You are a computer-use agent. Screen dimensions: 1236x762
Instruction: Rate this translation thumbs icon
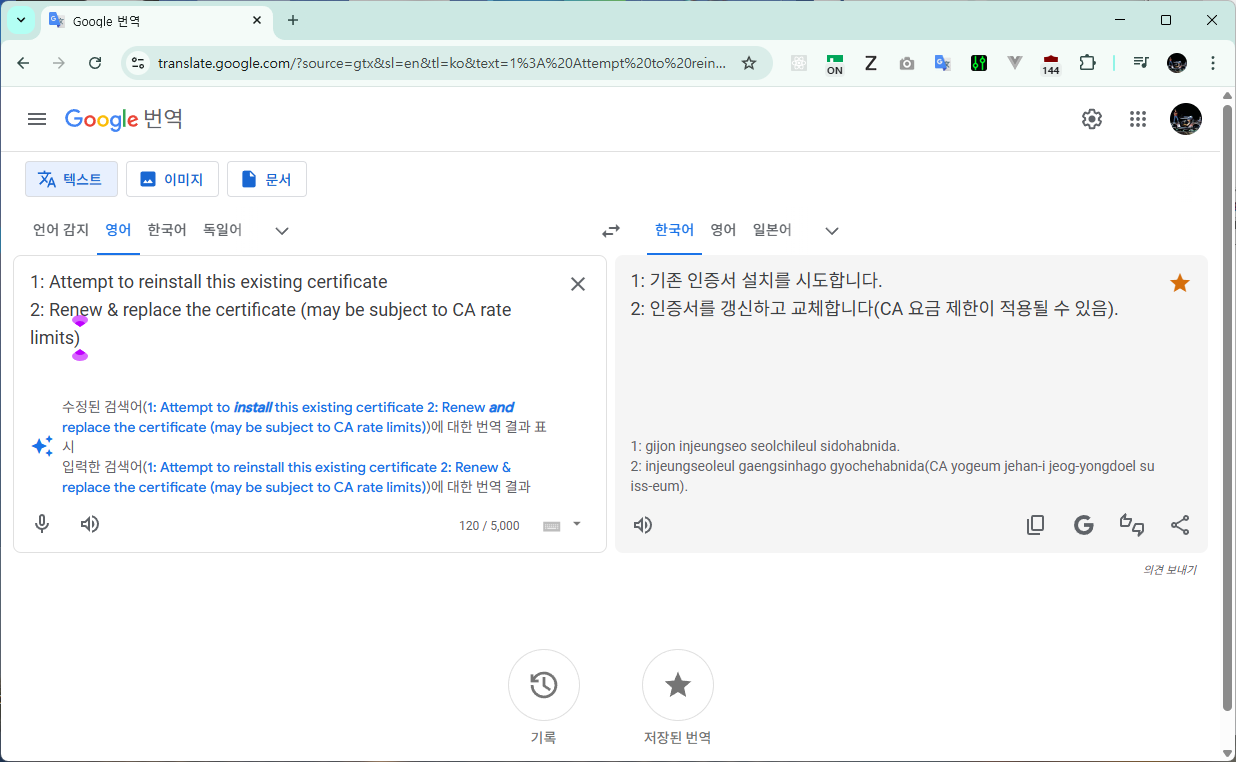tap(1132, 525)
